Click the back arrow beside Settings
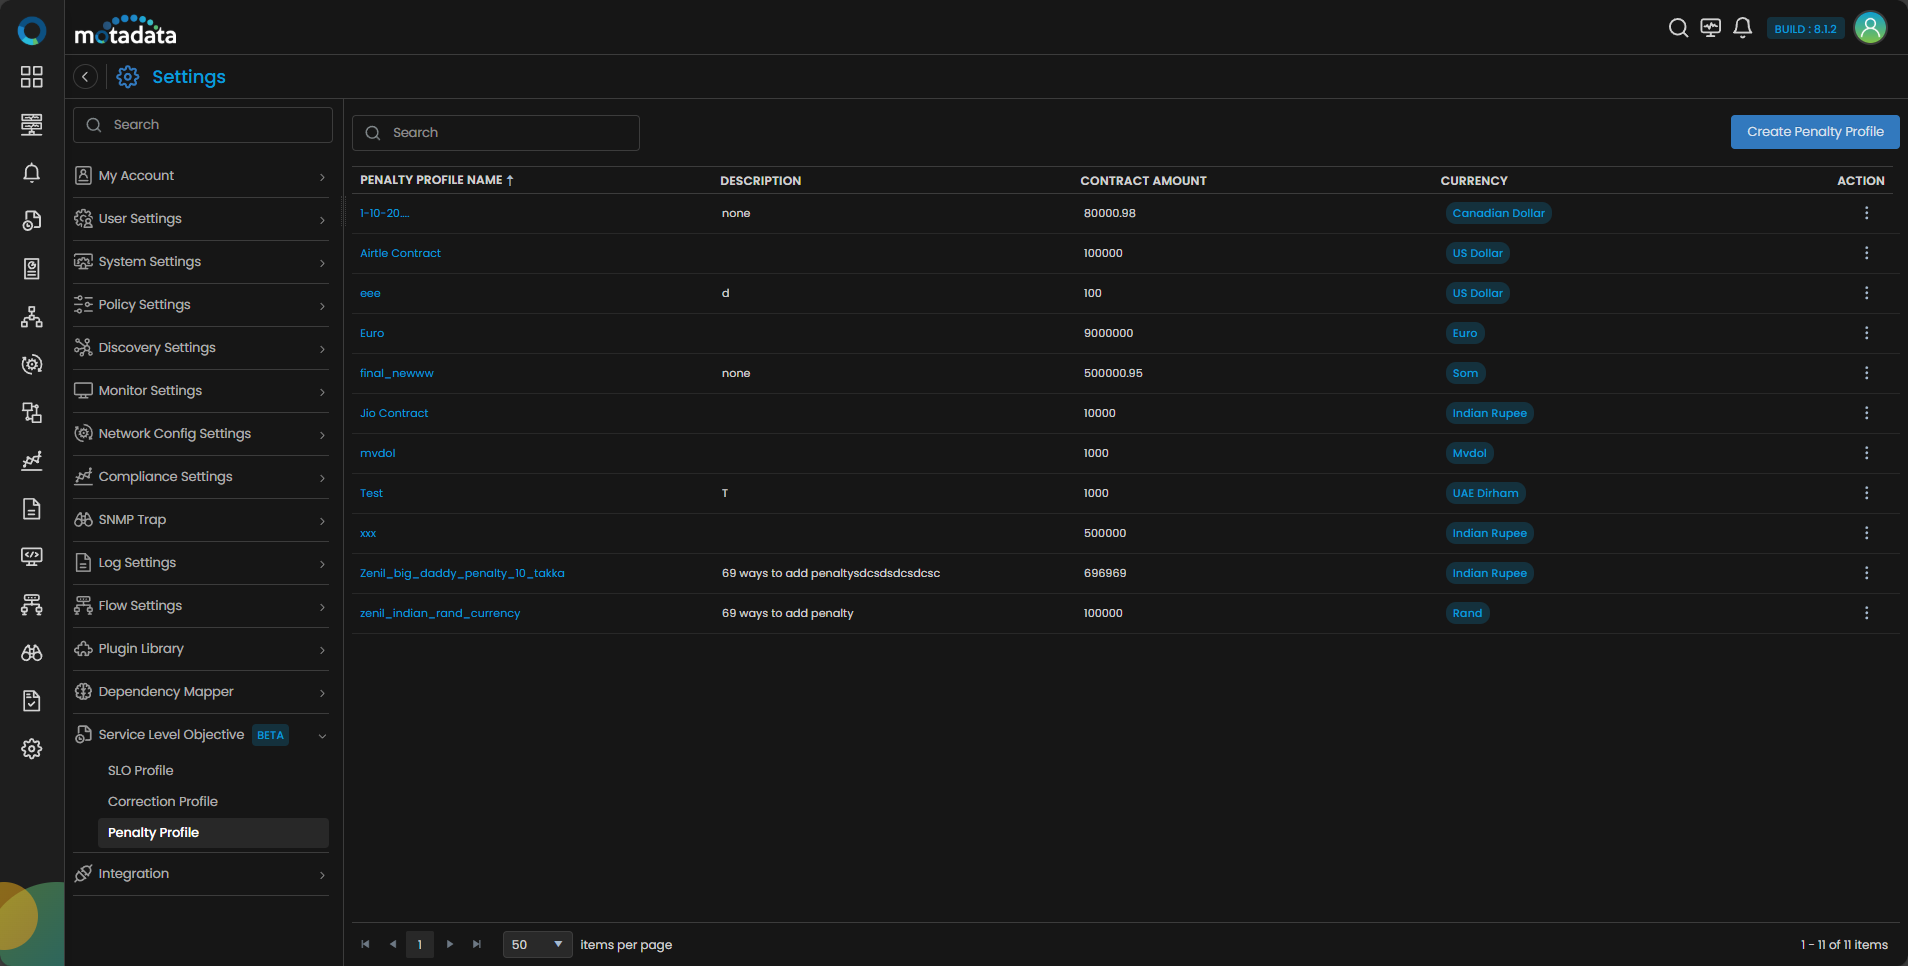The image size is (1908, 966). click(86, 77)
